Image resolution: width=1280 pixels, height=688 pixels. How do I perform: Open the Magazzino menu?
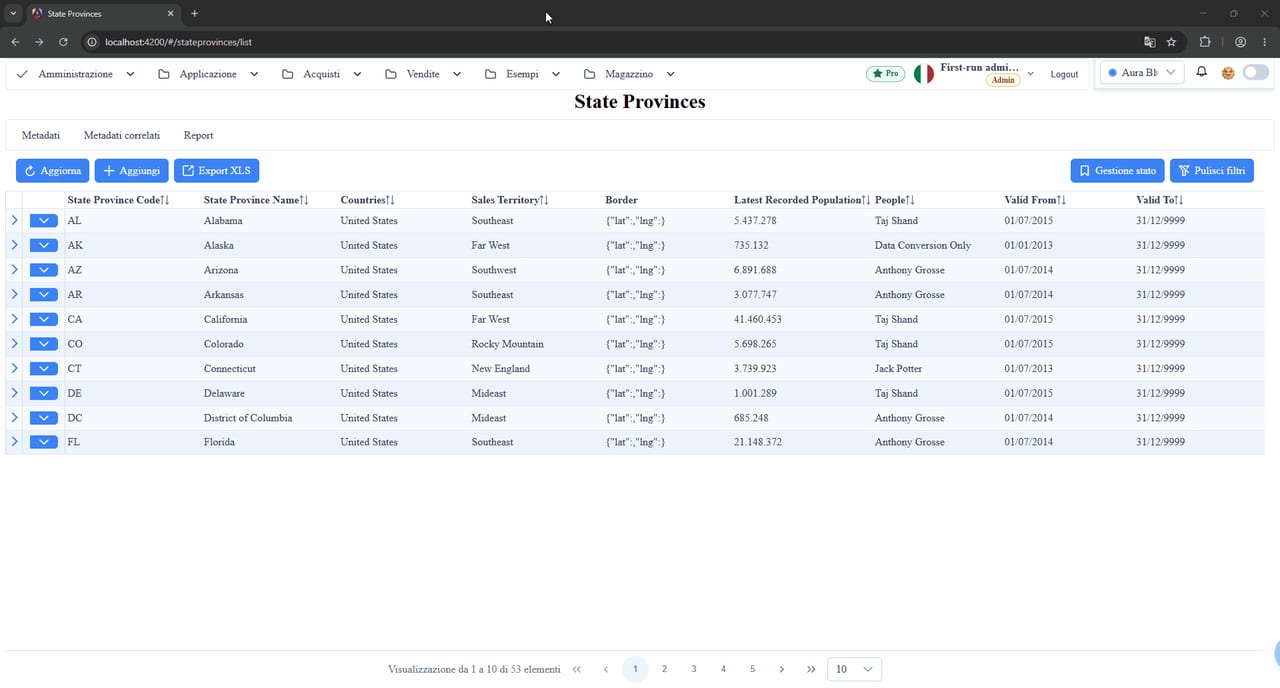629,74
